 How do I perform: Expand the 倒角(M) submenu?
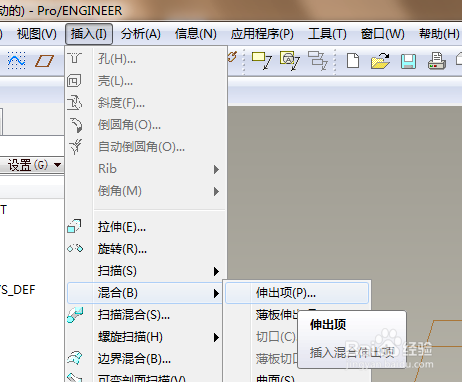coord(147,191)
